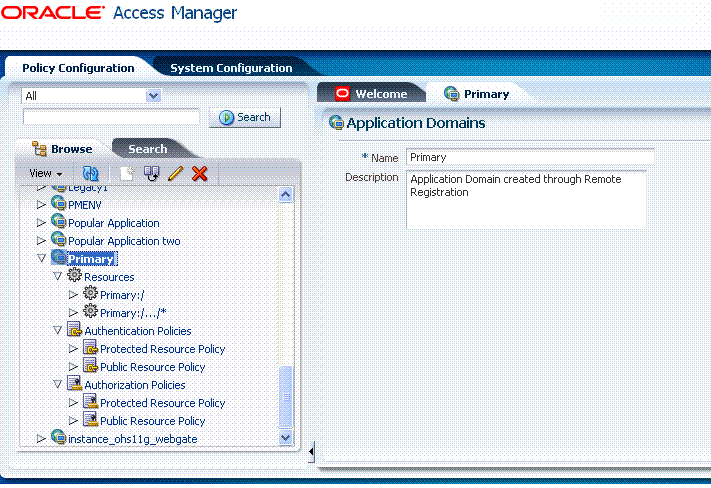Click the Popular Application domain globe icon
This screenshot has height=488, width=711.
58,221
